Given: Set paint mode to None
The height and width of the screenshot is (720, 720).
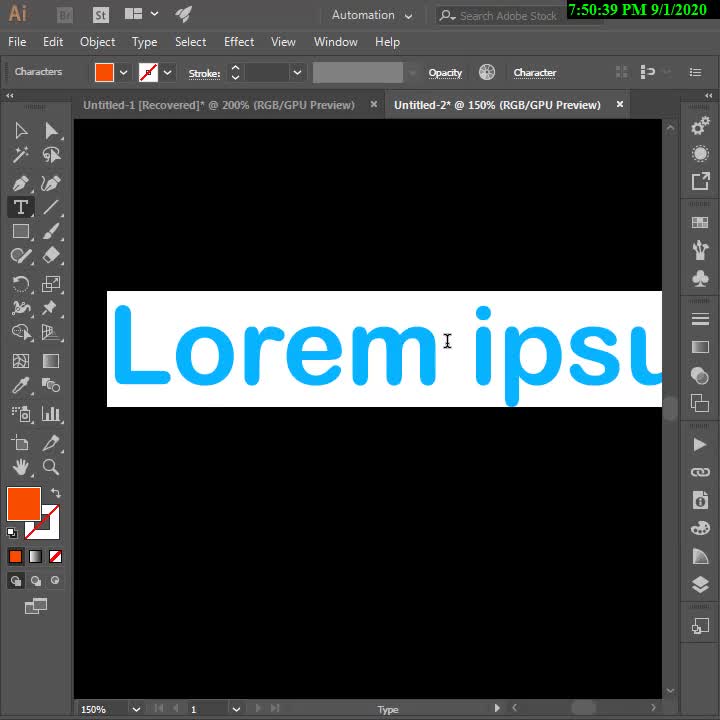Looking at the screenshot, I should [x=56, y=556].
